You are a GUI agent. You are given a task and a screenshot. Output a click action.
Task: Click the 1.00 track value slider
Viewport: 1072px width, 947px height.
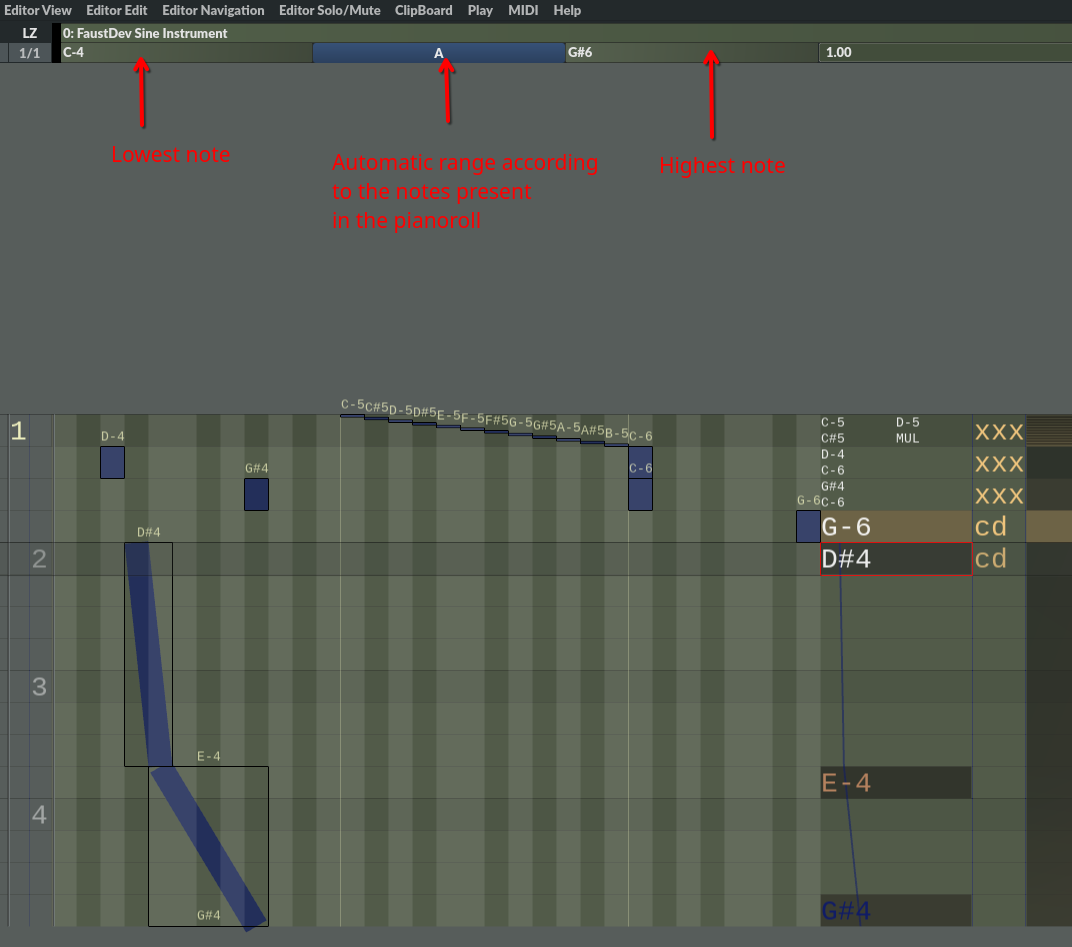944,53
